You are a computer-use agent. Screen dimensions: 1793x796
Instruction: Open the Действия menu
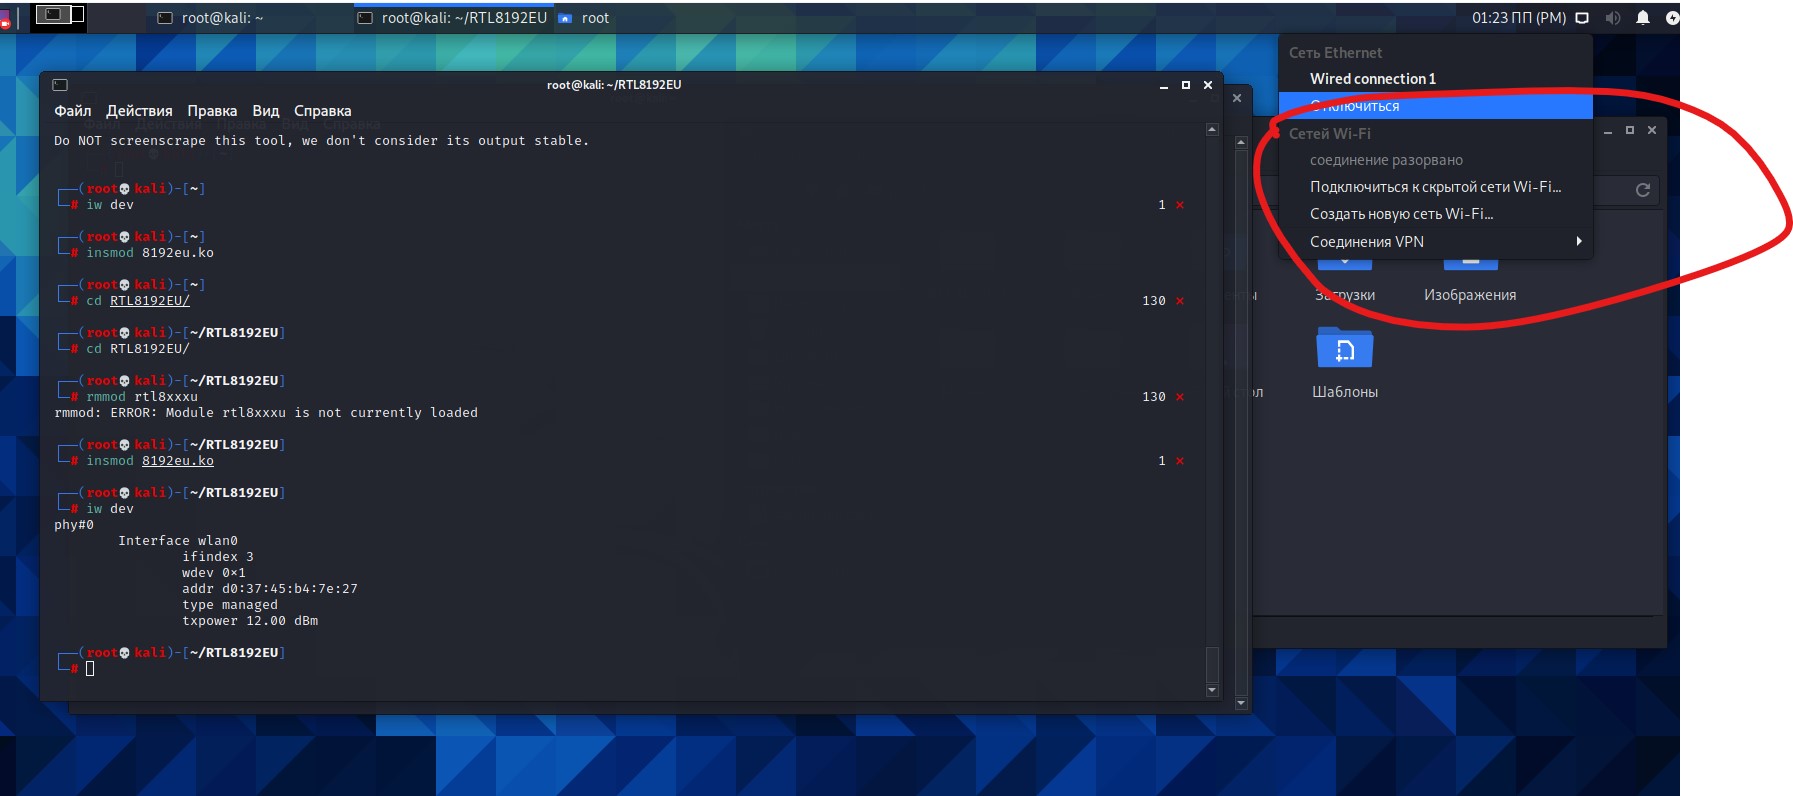point(139,111)
